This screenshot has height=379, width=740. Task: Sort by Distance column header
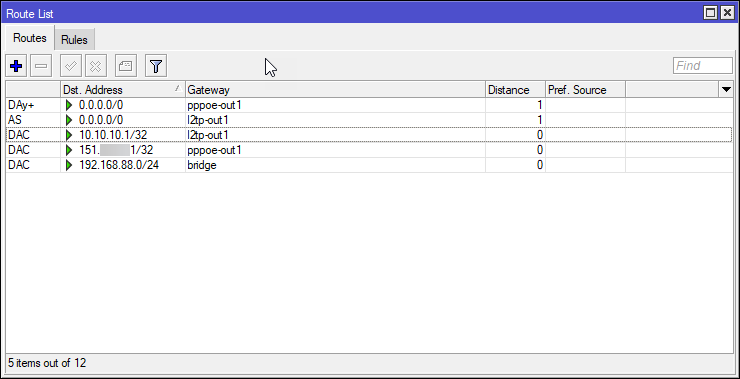pyautogui.click(x=515, y=90)
